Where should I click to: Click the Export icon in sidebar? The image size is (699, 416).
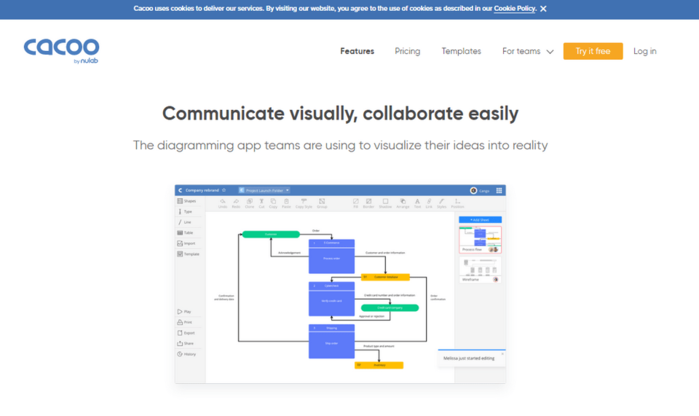coord(180,333)
